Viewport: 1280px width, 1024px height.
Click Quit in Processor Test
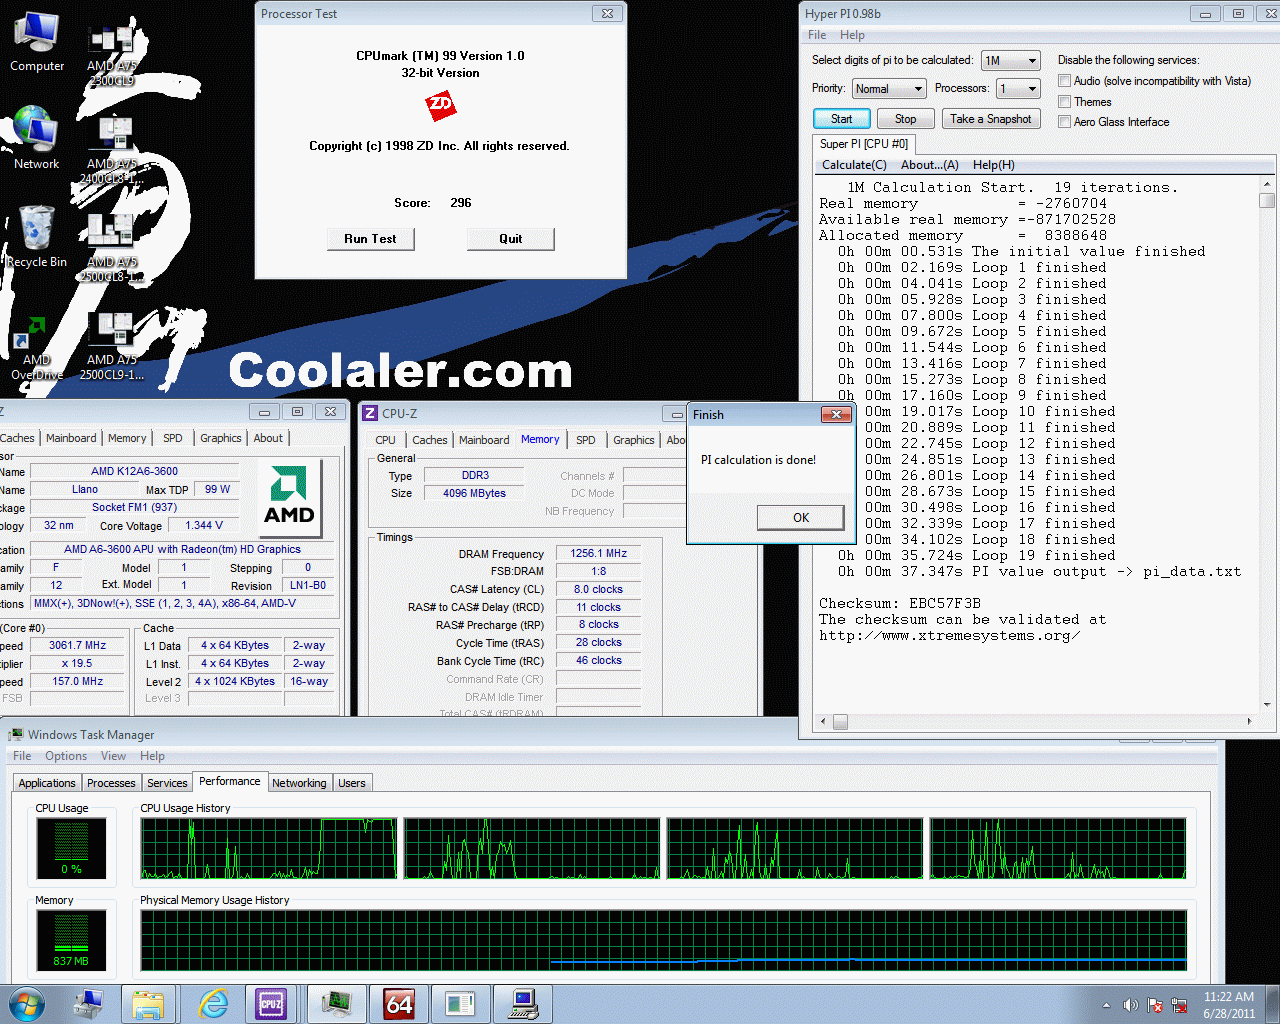pyautogui.click(x=510, y=239)
